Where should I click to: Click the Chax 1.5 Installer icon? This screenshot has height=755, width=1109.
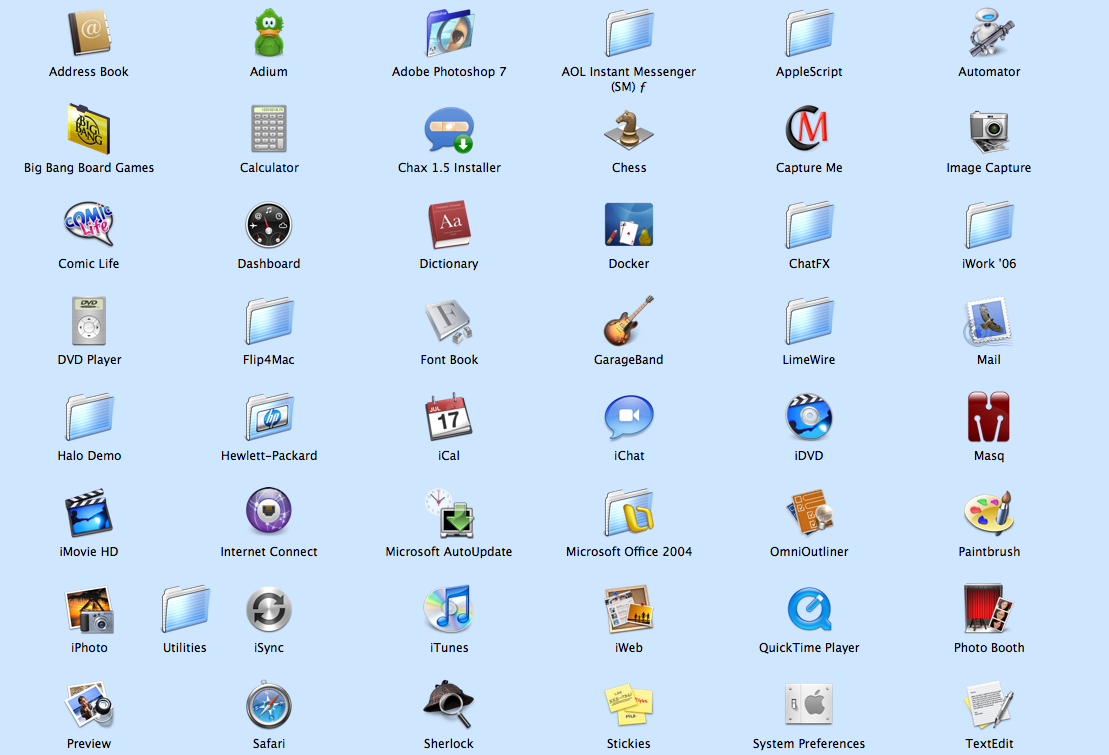449,130
